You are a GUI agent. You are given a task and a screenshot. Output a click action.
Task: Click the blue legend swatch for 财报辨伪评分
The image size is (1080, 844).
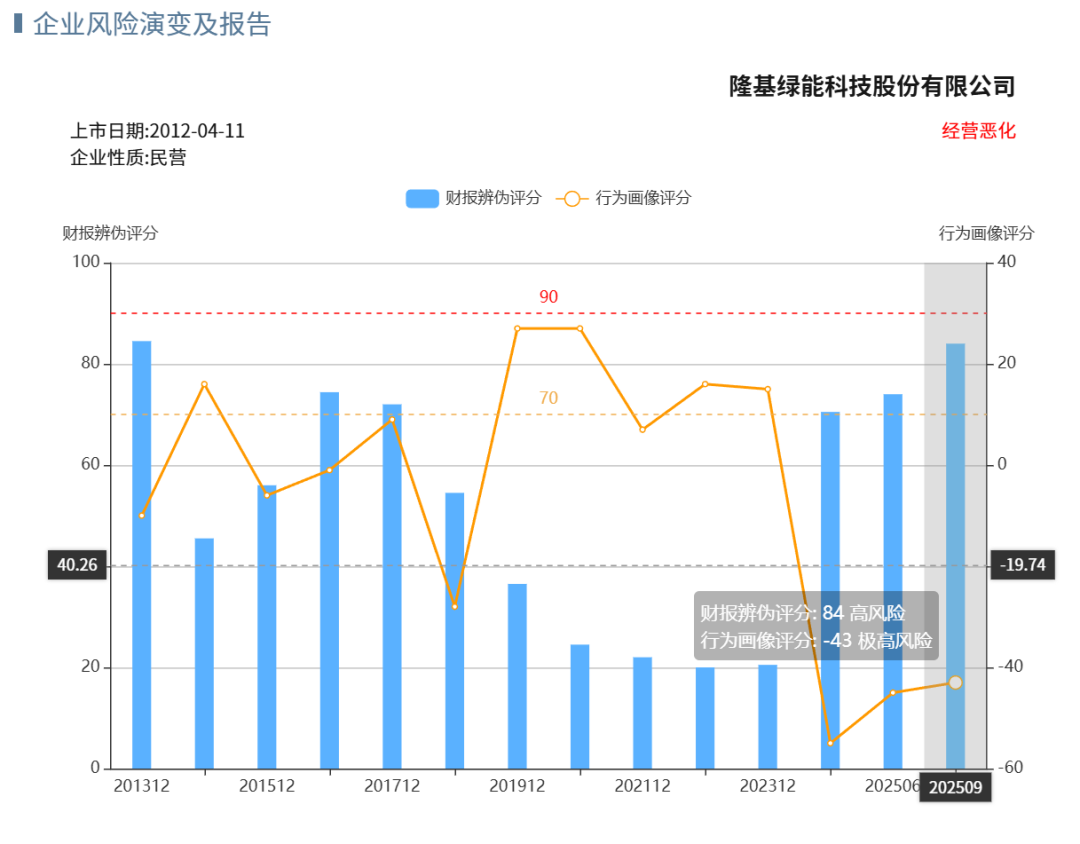pyautogui.click(x=422, y=198)
